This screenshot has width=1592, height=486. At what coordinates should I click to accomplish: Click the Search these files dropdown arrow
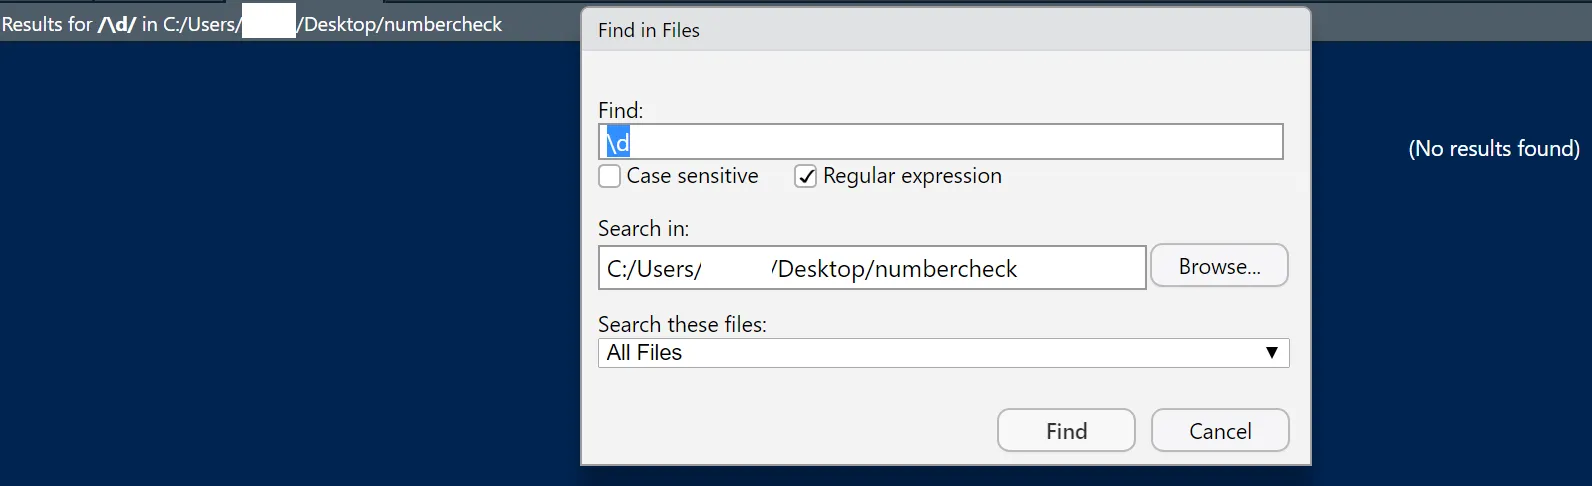click(1271, 353)
